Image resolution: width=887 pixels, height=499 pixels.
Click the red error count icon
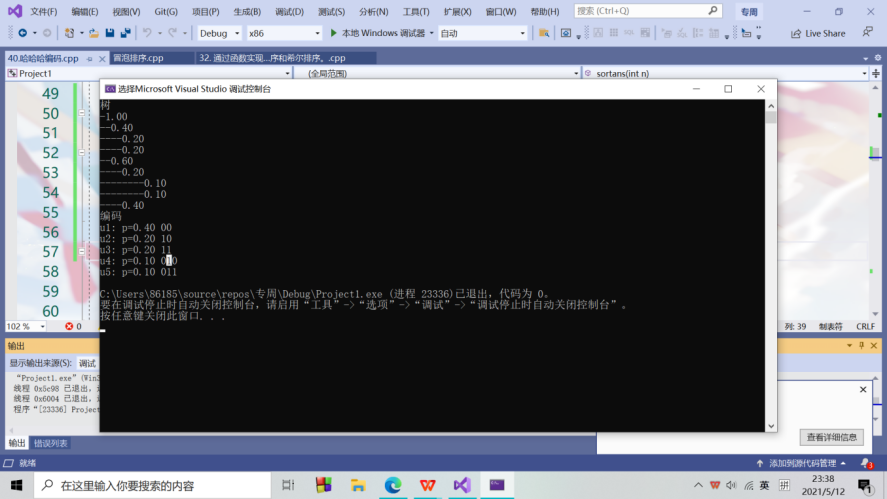tap(69, 326)
